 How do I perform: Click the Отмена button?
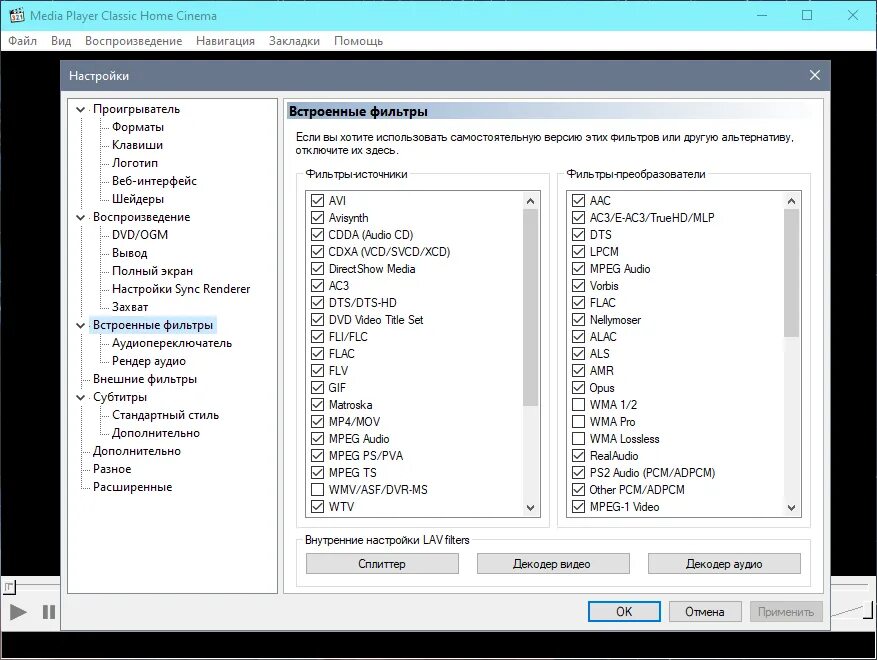705,611
